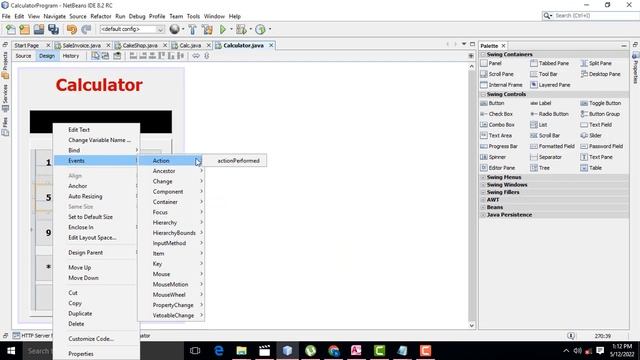Choose Edit Text in context menu

[x=97, y=130]
